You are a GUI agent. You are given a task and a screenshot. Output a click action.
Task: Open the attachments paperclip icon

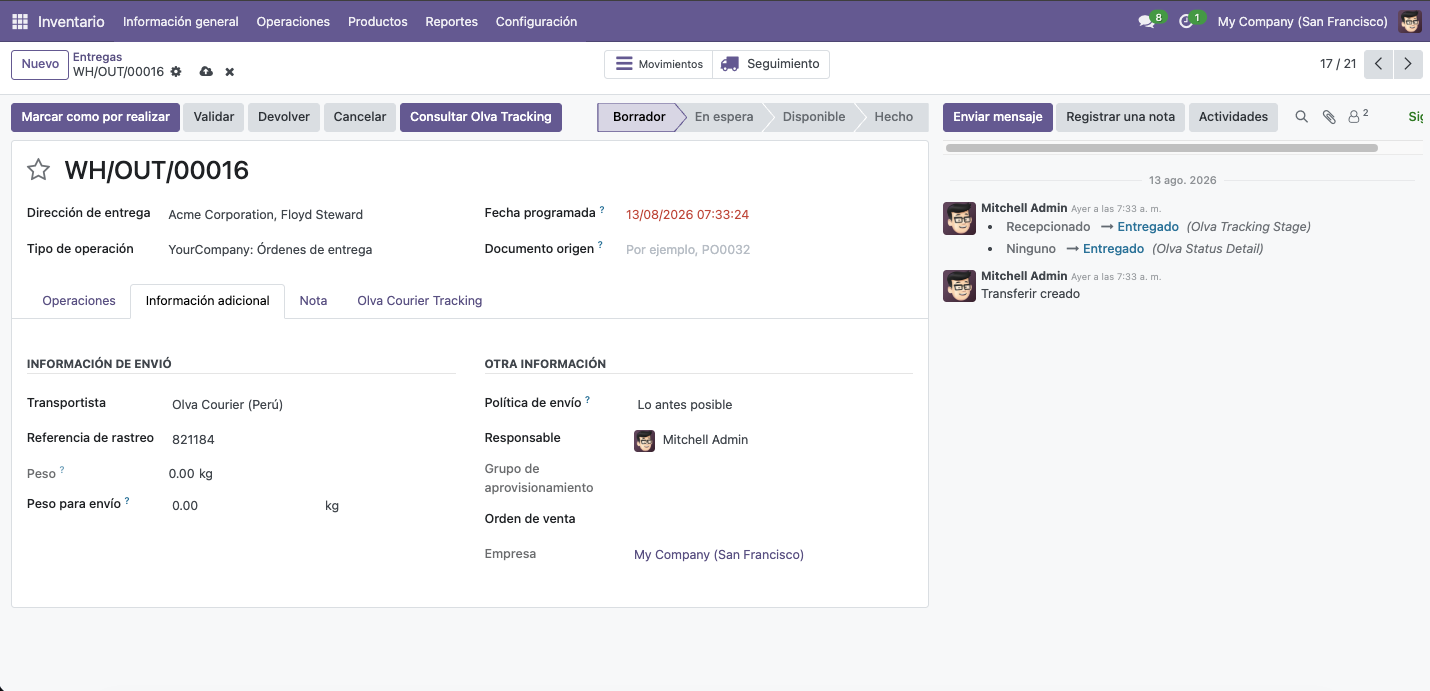click(x=1329, y=117)
